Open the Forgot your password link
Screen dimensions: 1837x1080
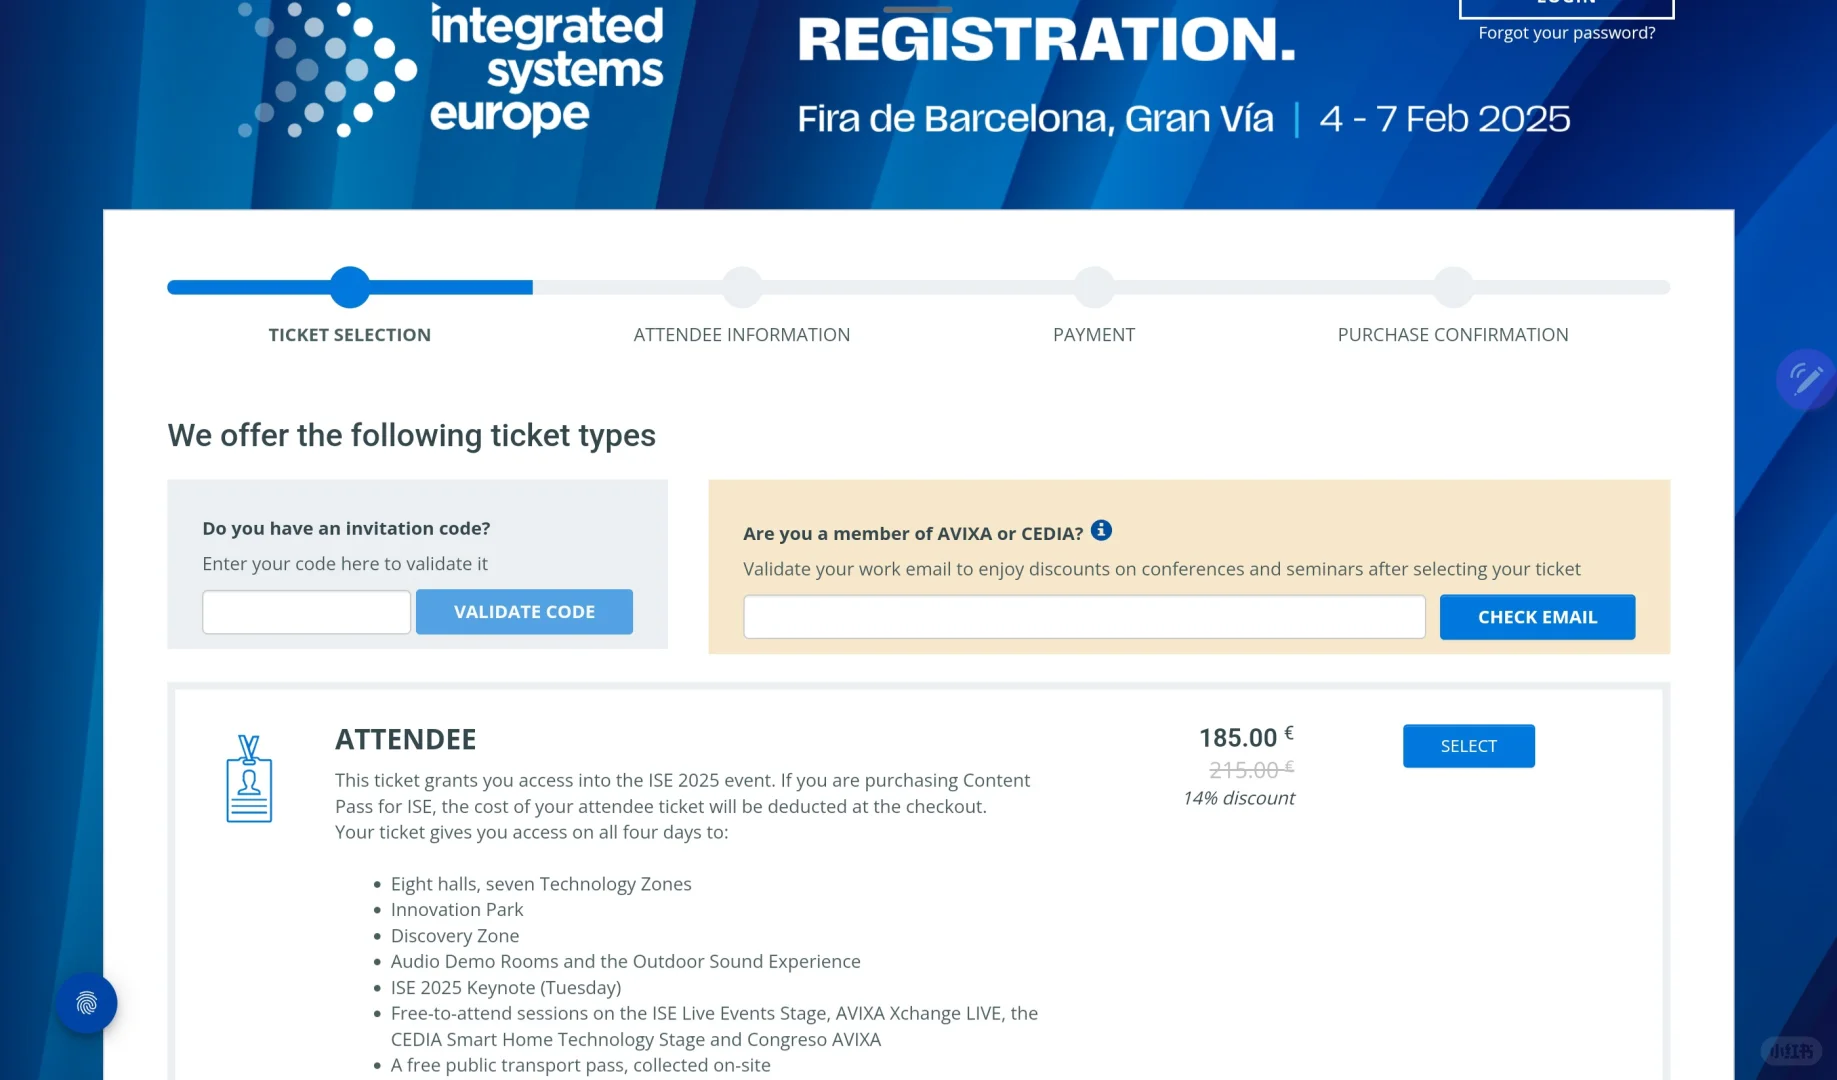(1566, 33)
